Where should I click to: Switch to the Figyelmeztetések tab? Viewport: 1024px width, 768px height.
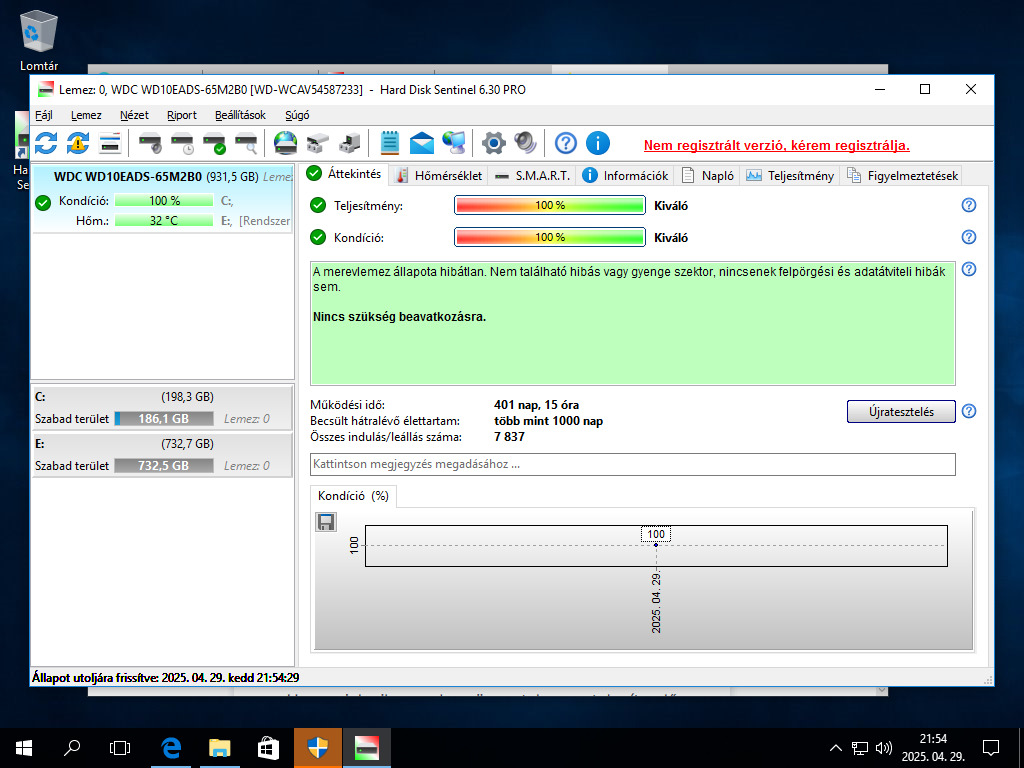point(903,176)
